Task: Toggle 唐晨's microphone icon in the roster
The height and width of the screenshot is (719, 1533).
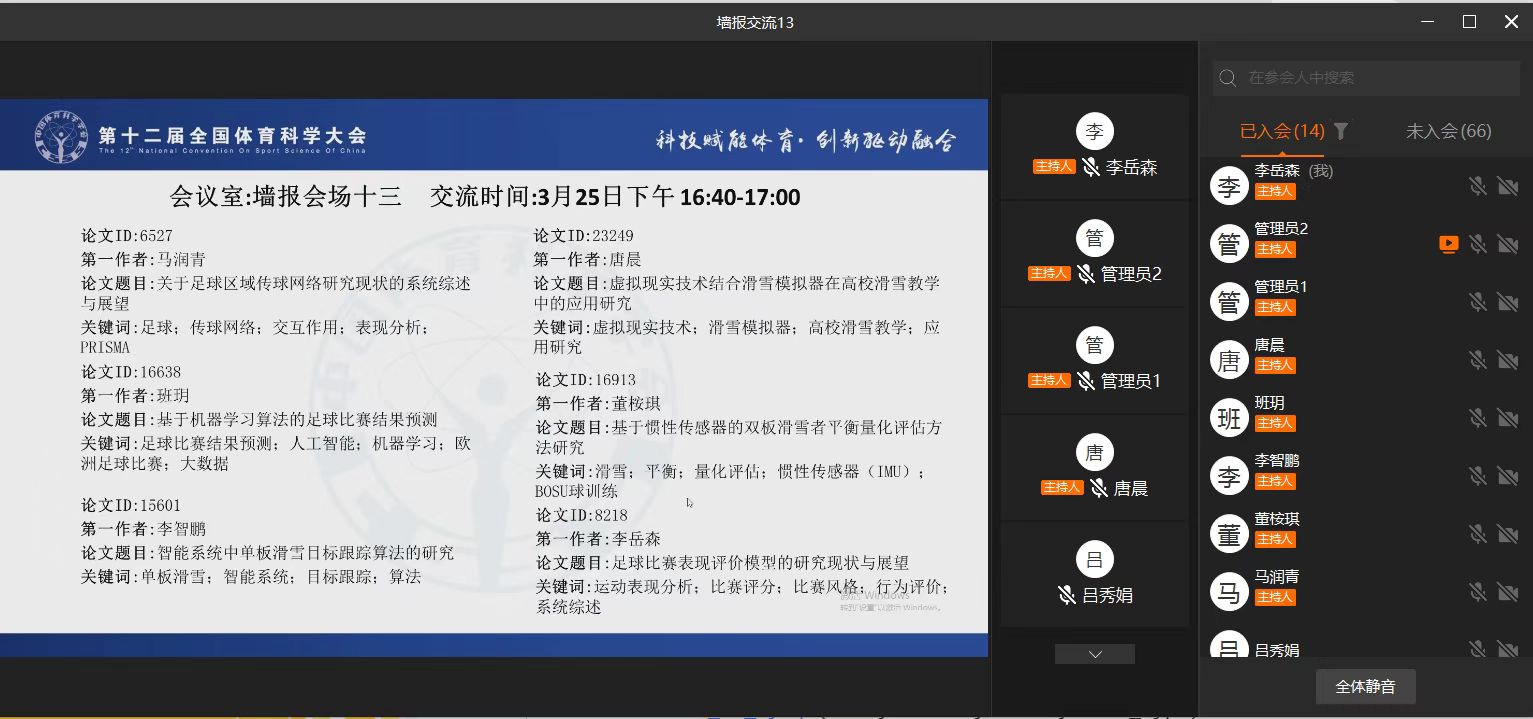Action: [x=1479, y=359]
